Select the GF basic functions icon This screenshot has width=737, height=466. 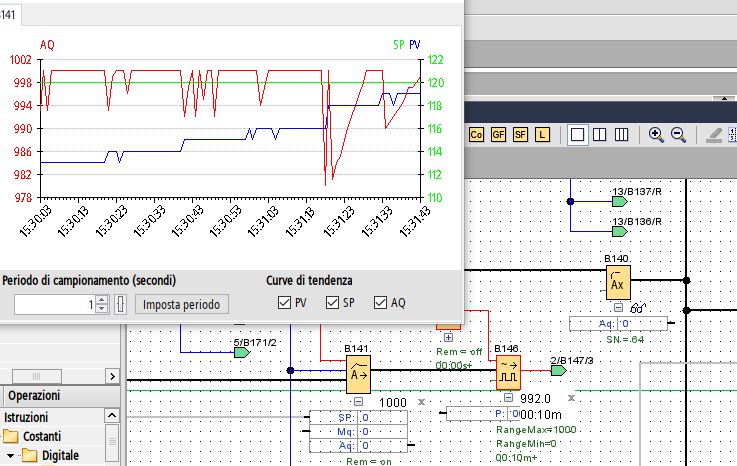click(498, 134)
